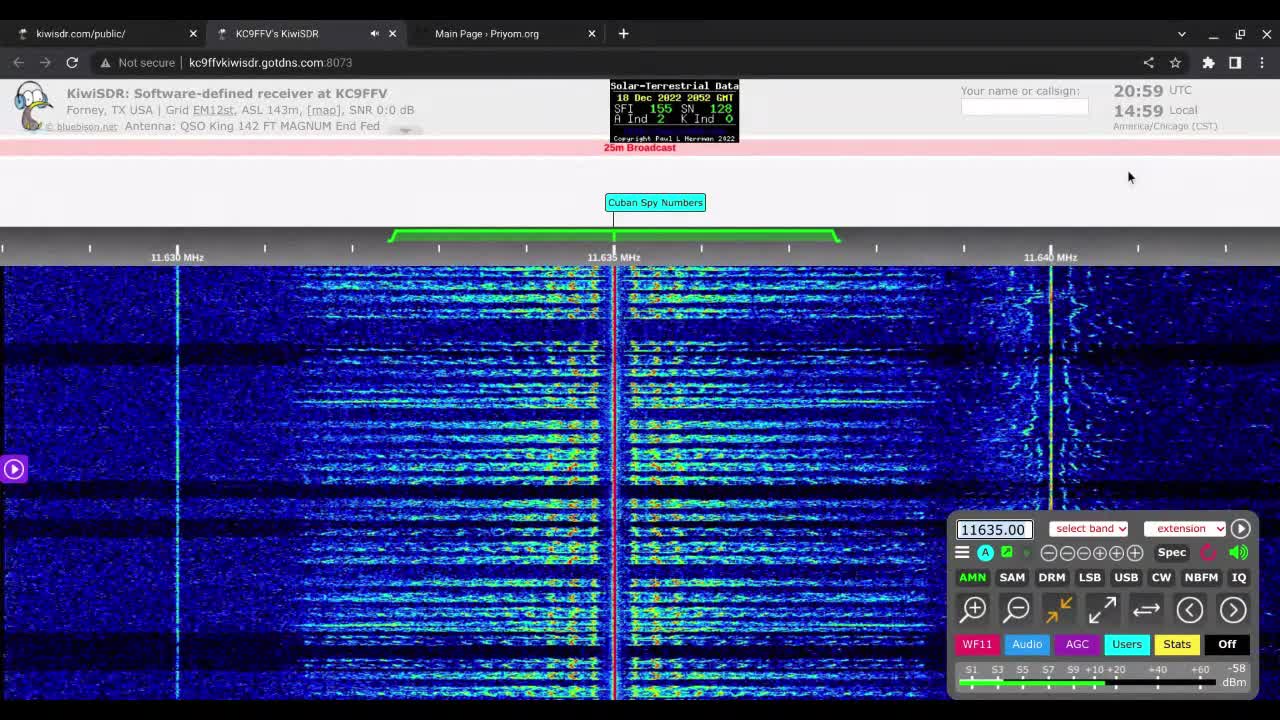Enable NBFM mode
1280x720 pixels.
pyautogui.click(x=1201, y=577)
